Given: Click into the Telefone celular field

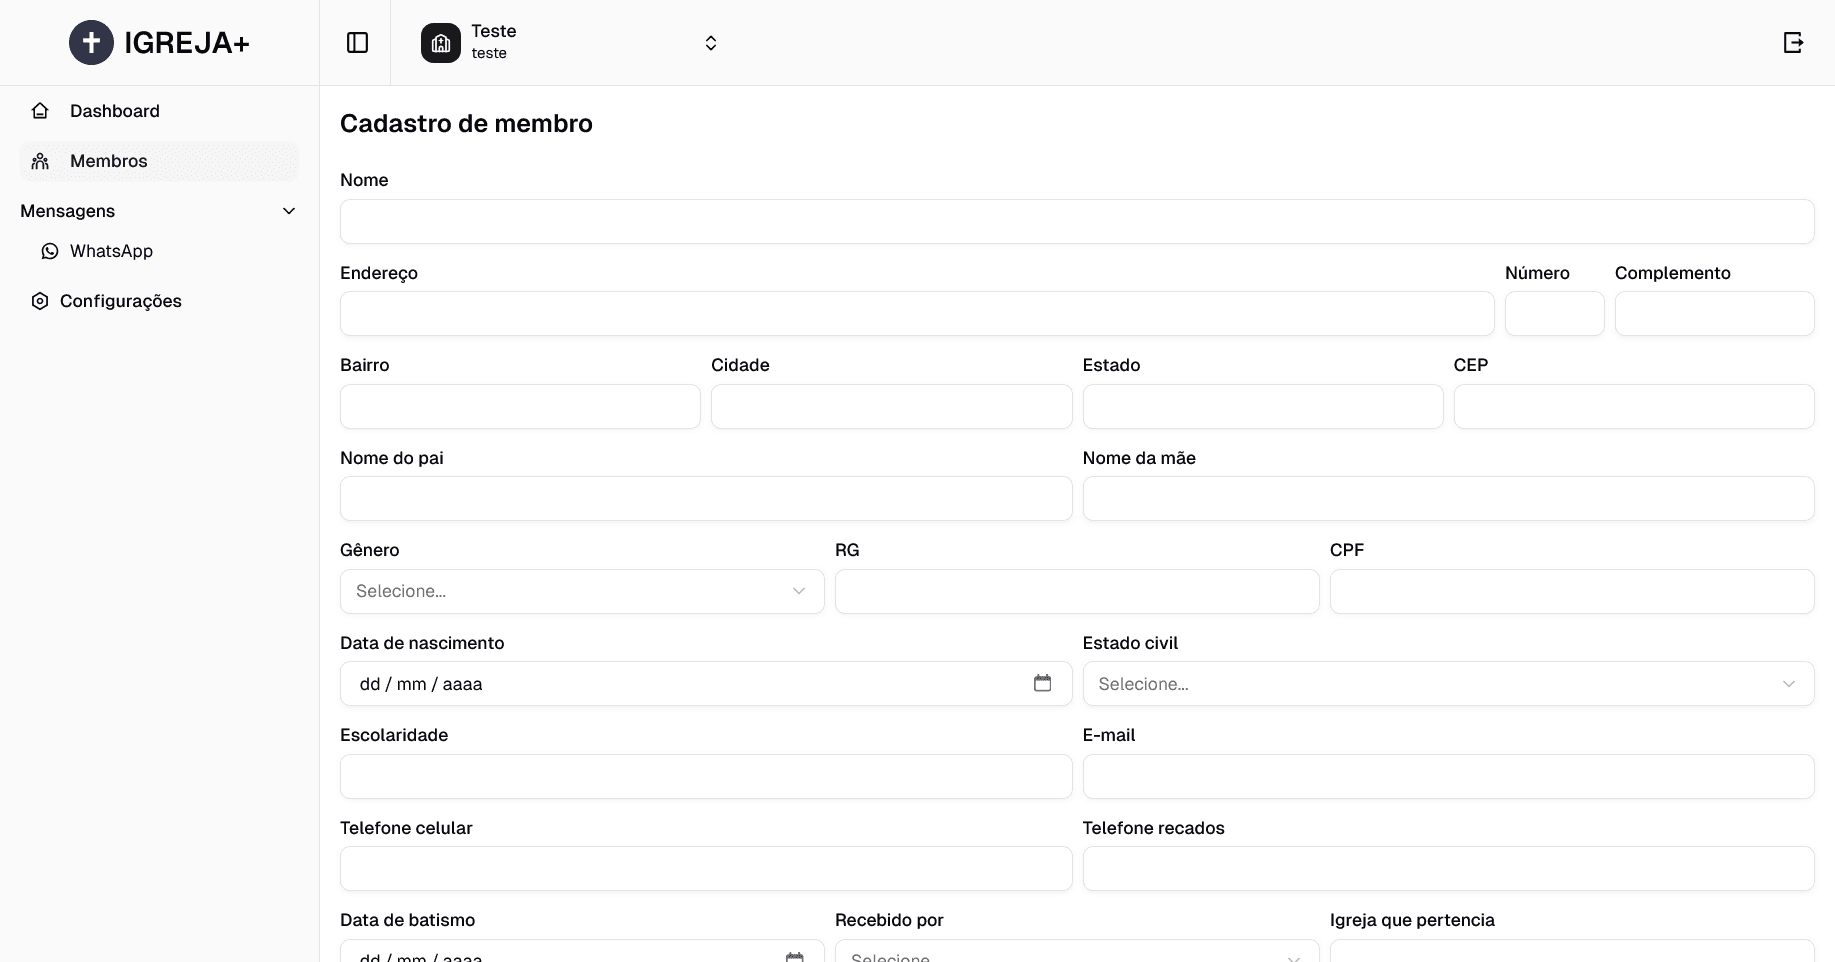Looking at the screenshot, I should point(705,869).
